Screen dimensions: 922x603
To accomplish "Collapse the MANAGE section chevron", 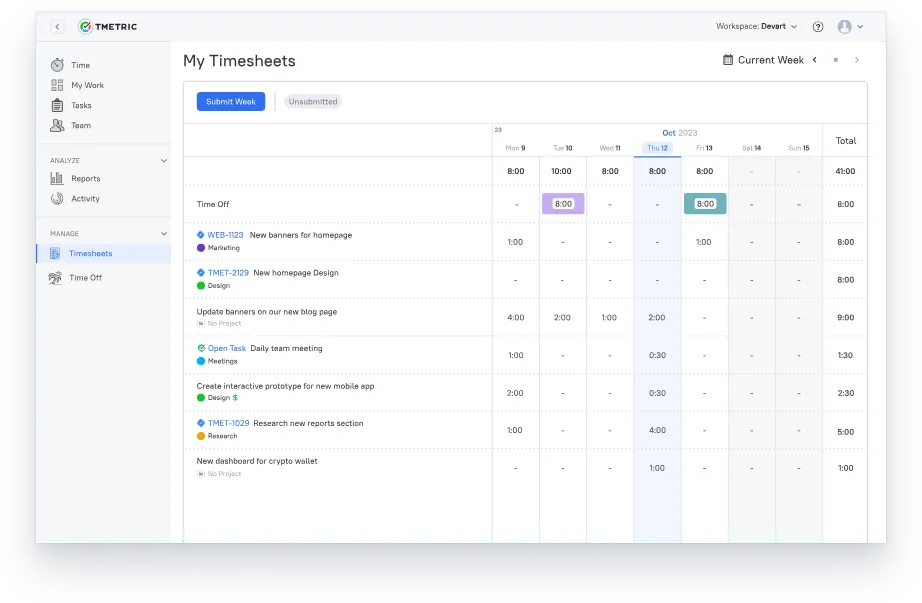I will click(x=163, y=233).
